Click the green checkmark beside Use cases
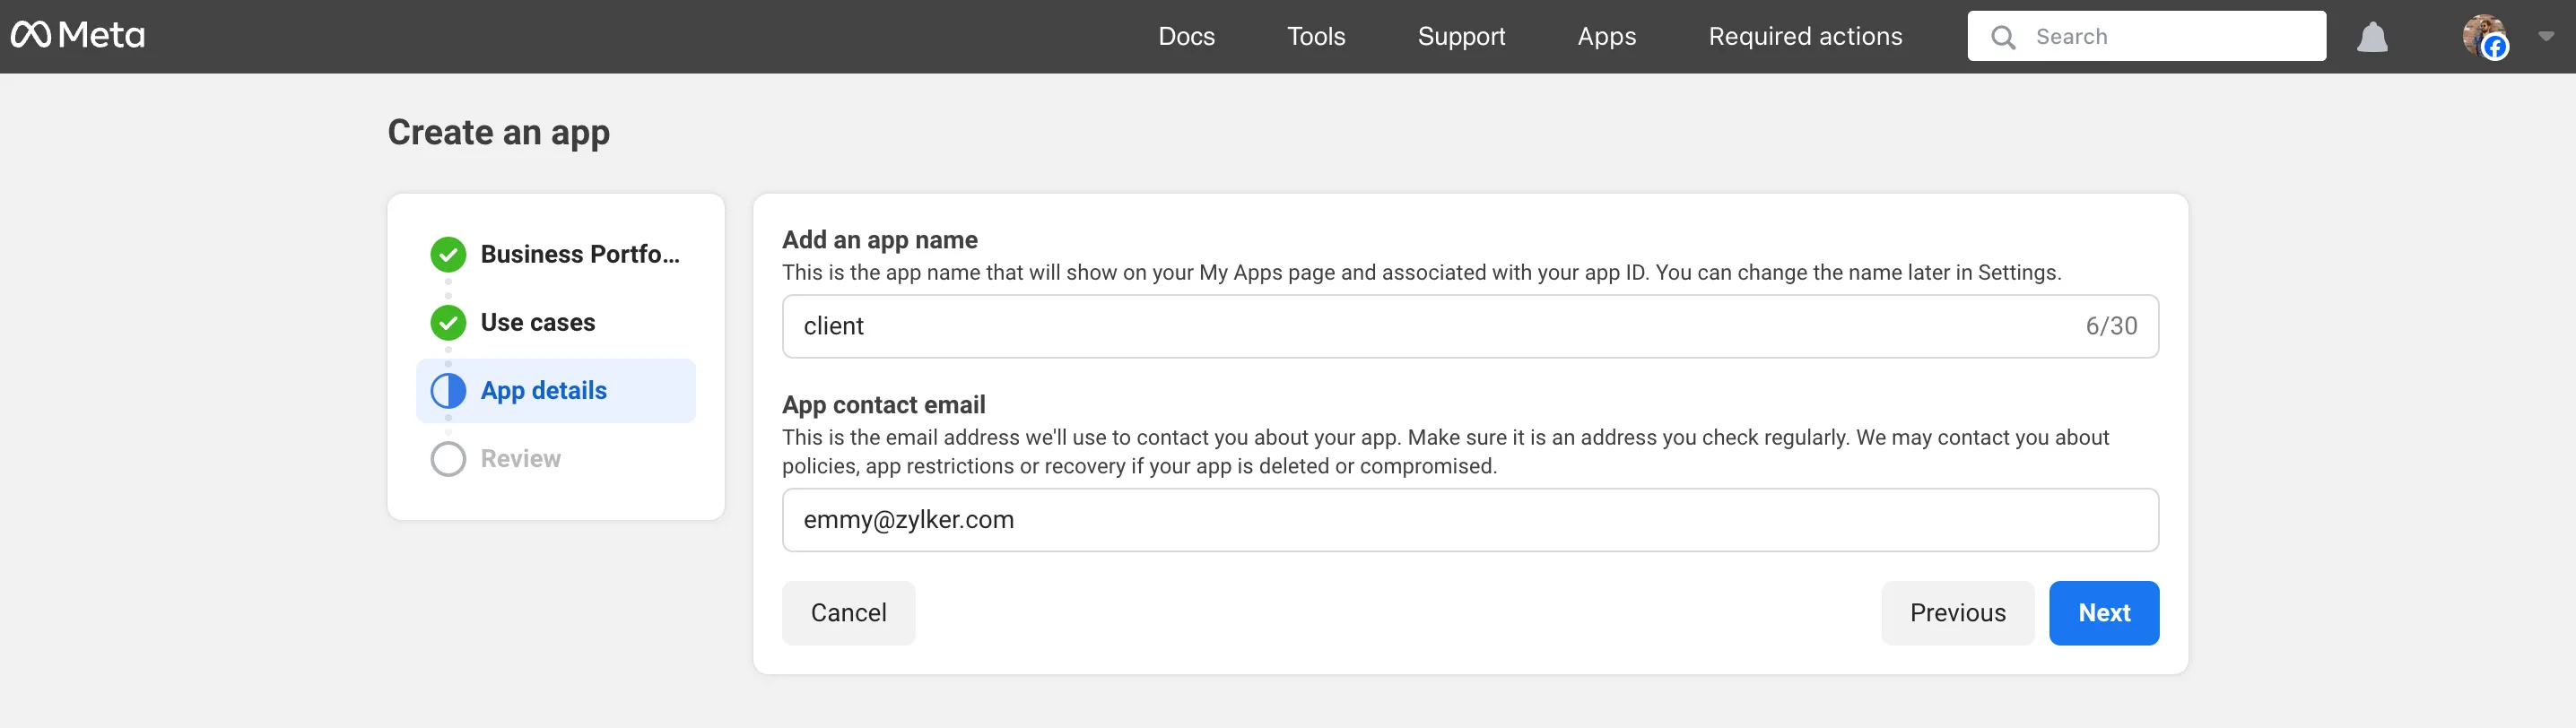 point(448,322)
